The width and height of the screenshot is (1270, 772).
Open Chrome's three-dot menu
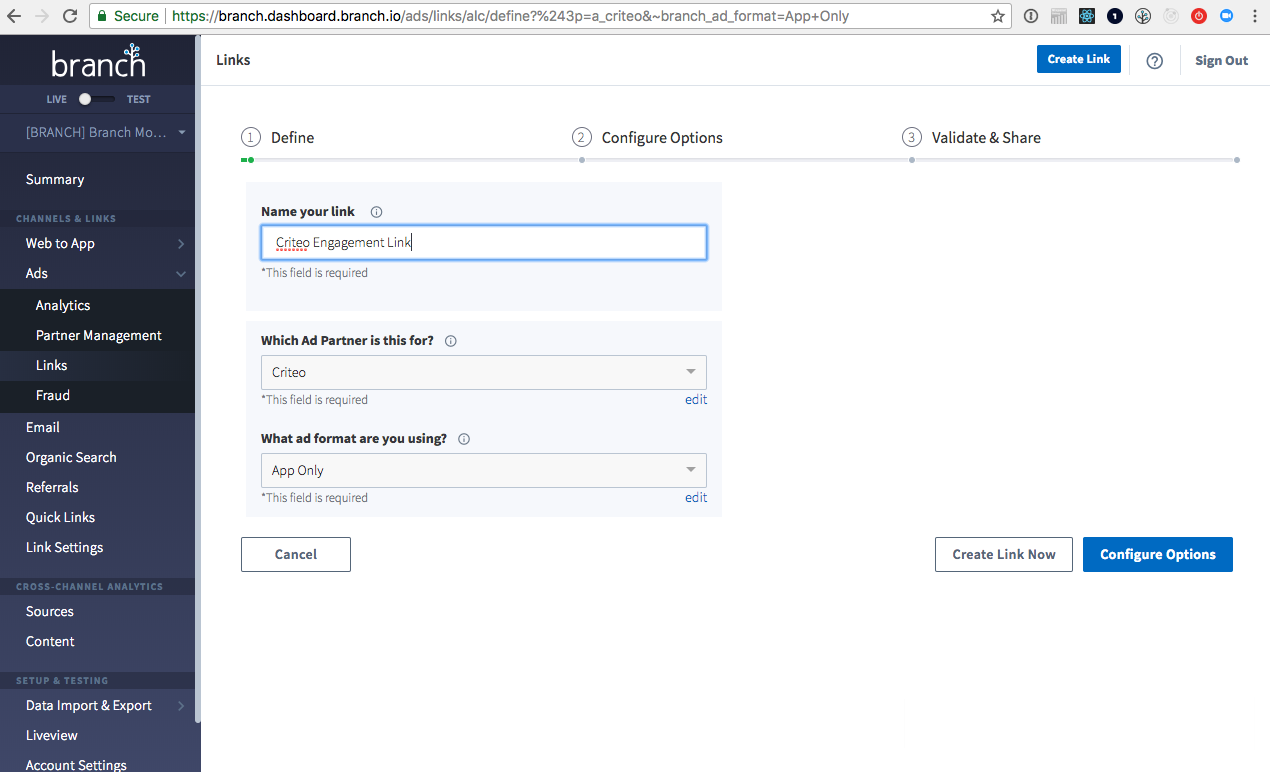1254,16
